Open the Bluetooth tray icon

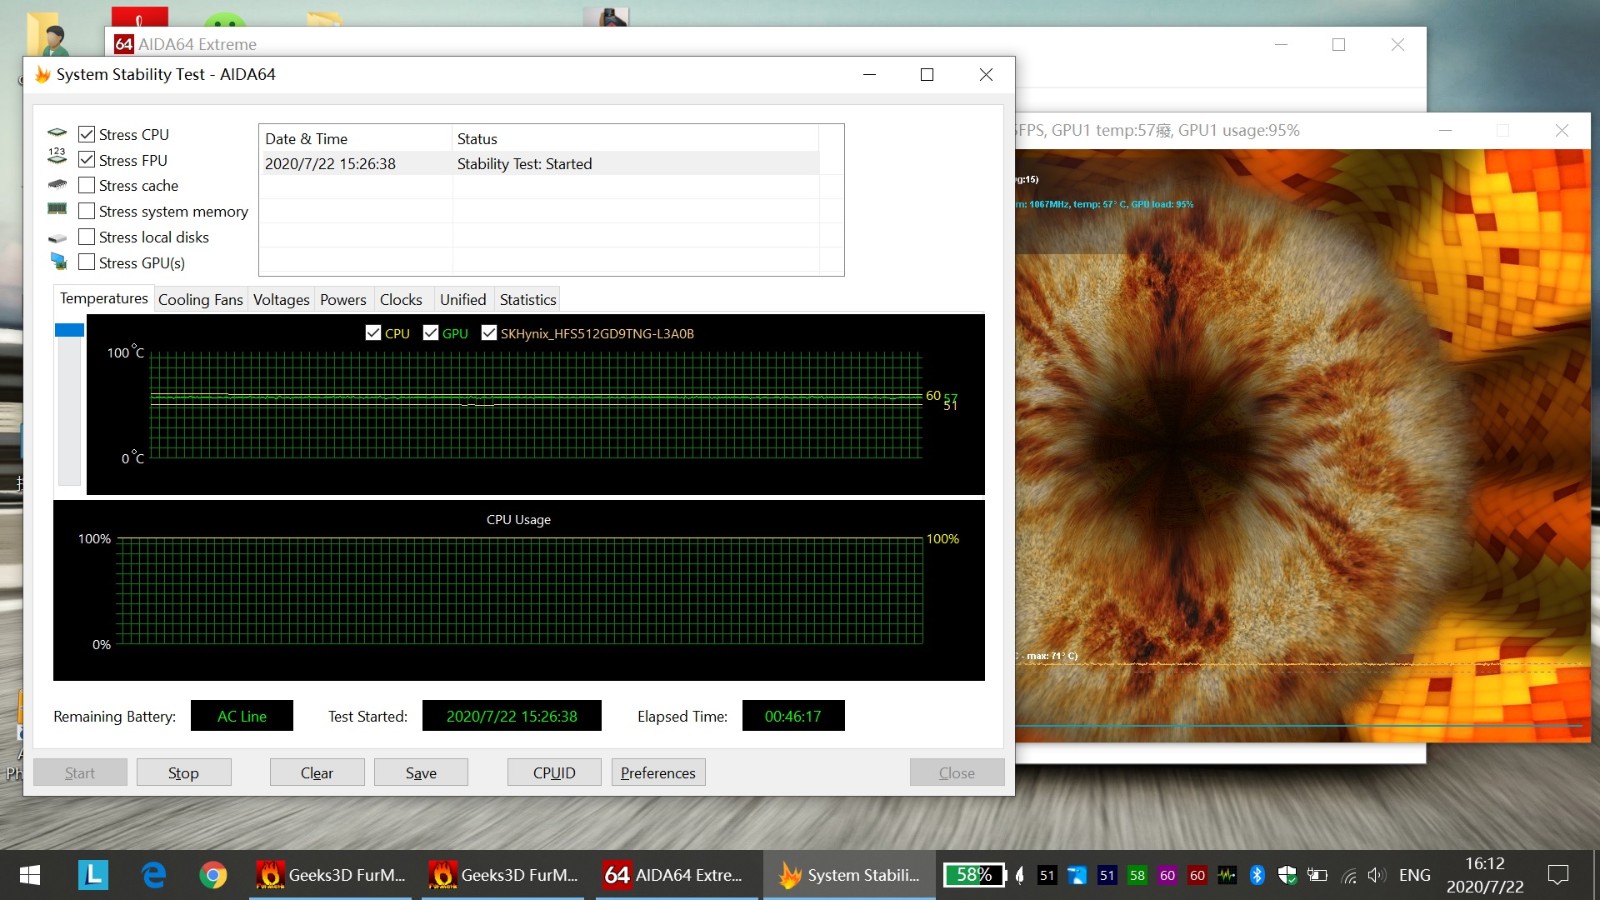[1257, 875]
